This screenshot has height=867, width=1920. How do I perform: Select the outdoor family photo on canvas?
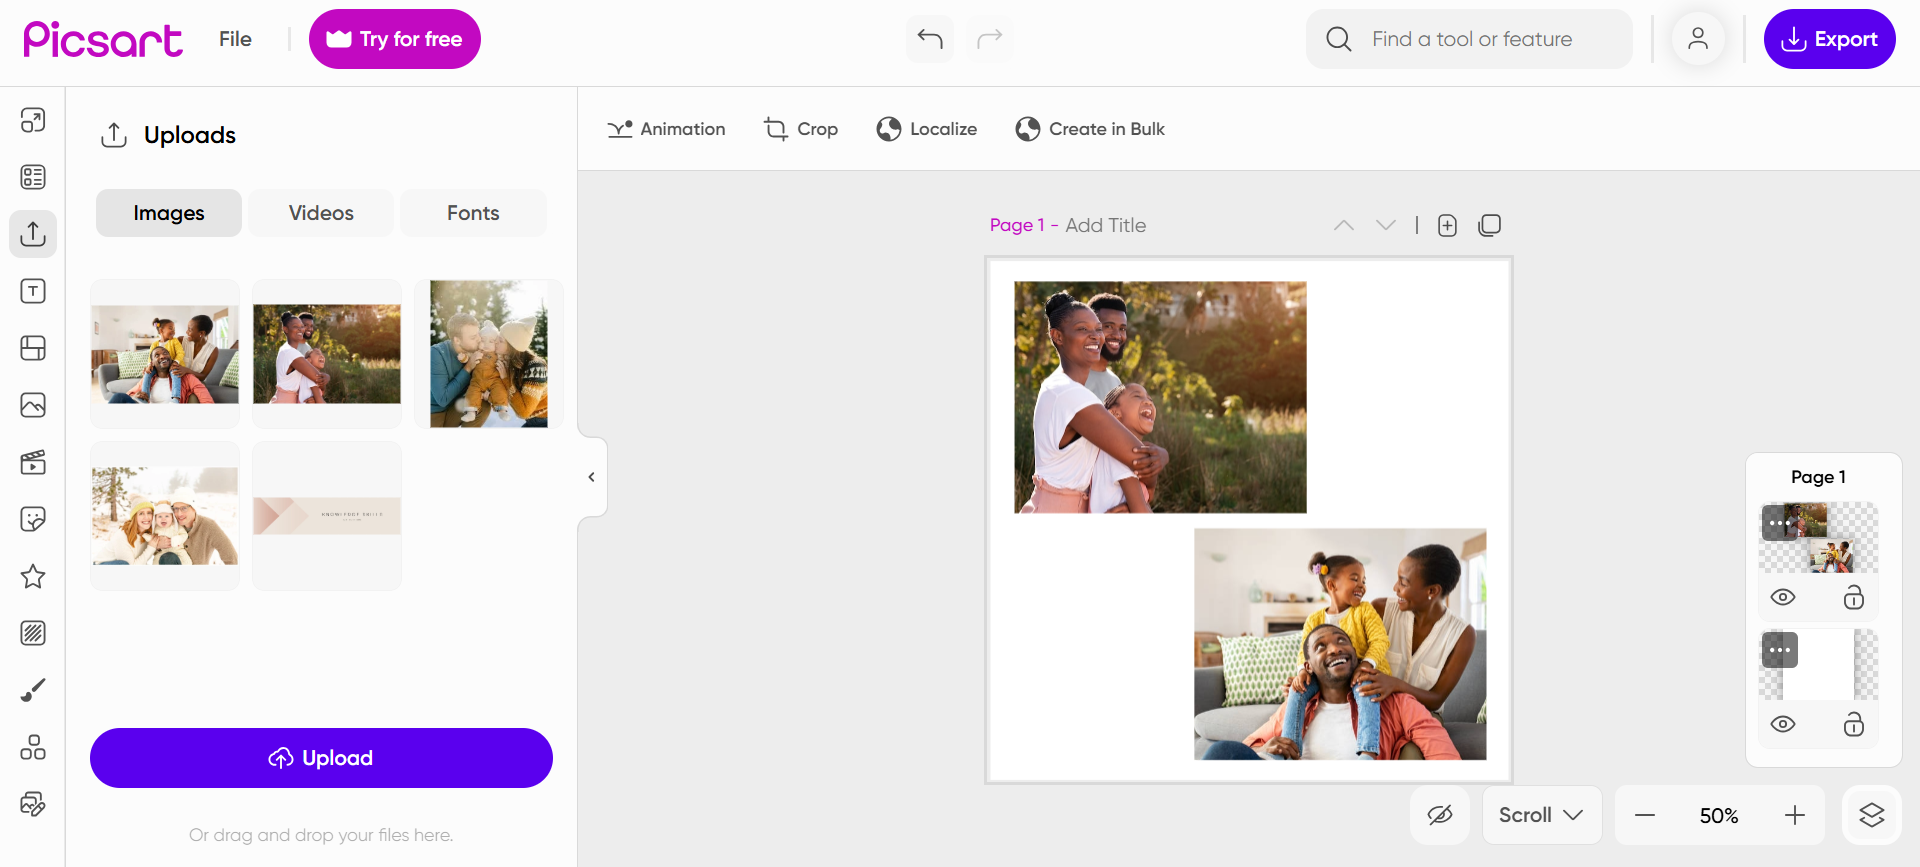coord(1160,397)
